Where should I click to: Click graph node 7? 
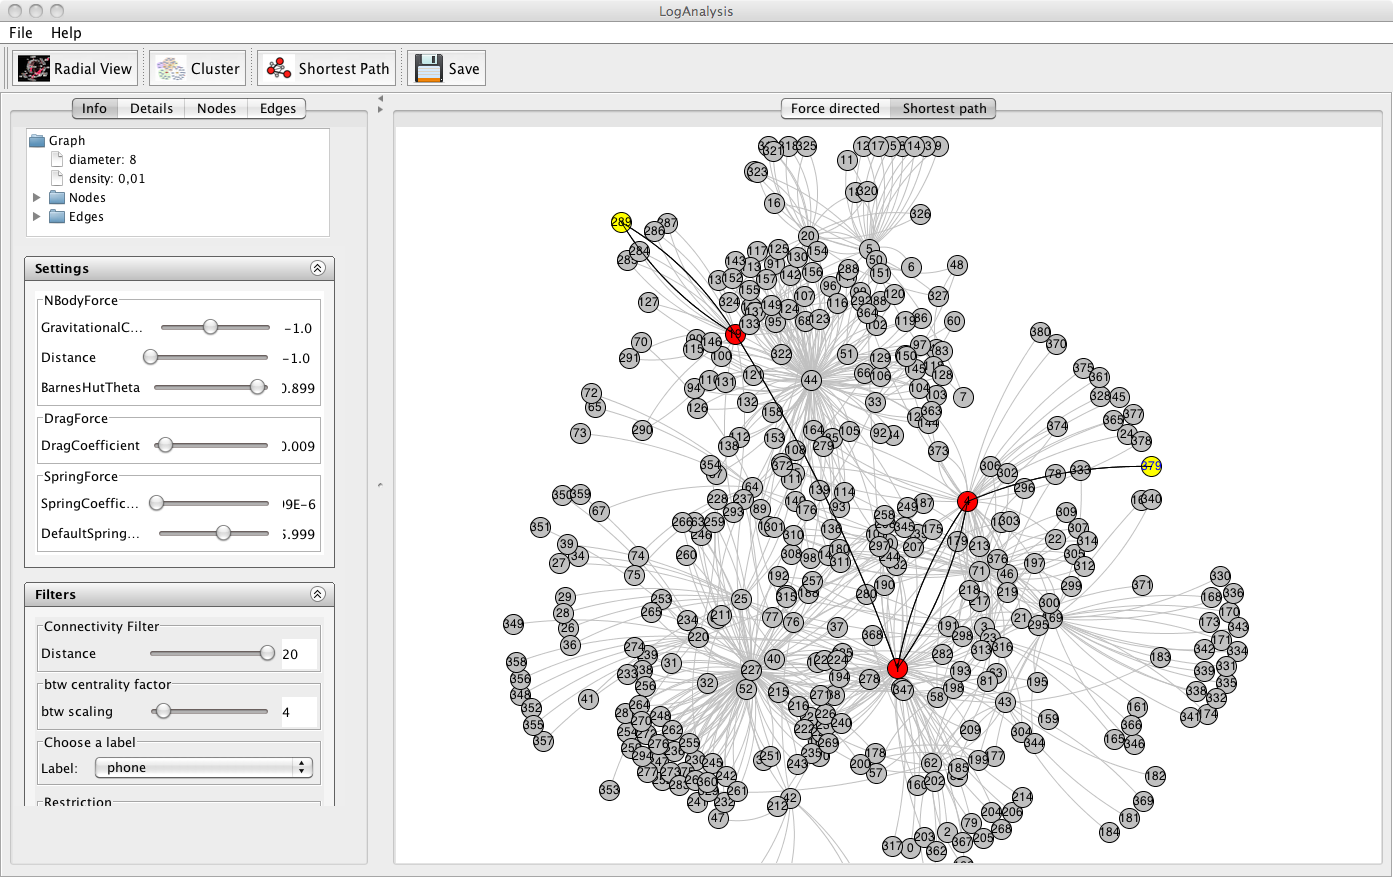tap(963, 397)
